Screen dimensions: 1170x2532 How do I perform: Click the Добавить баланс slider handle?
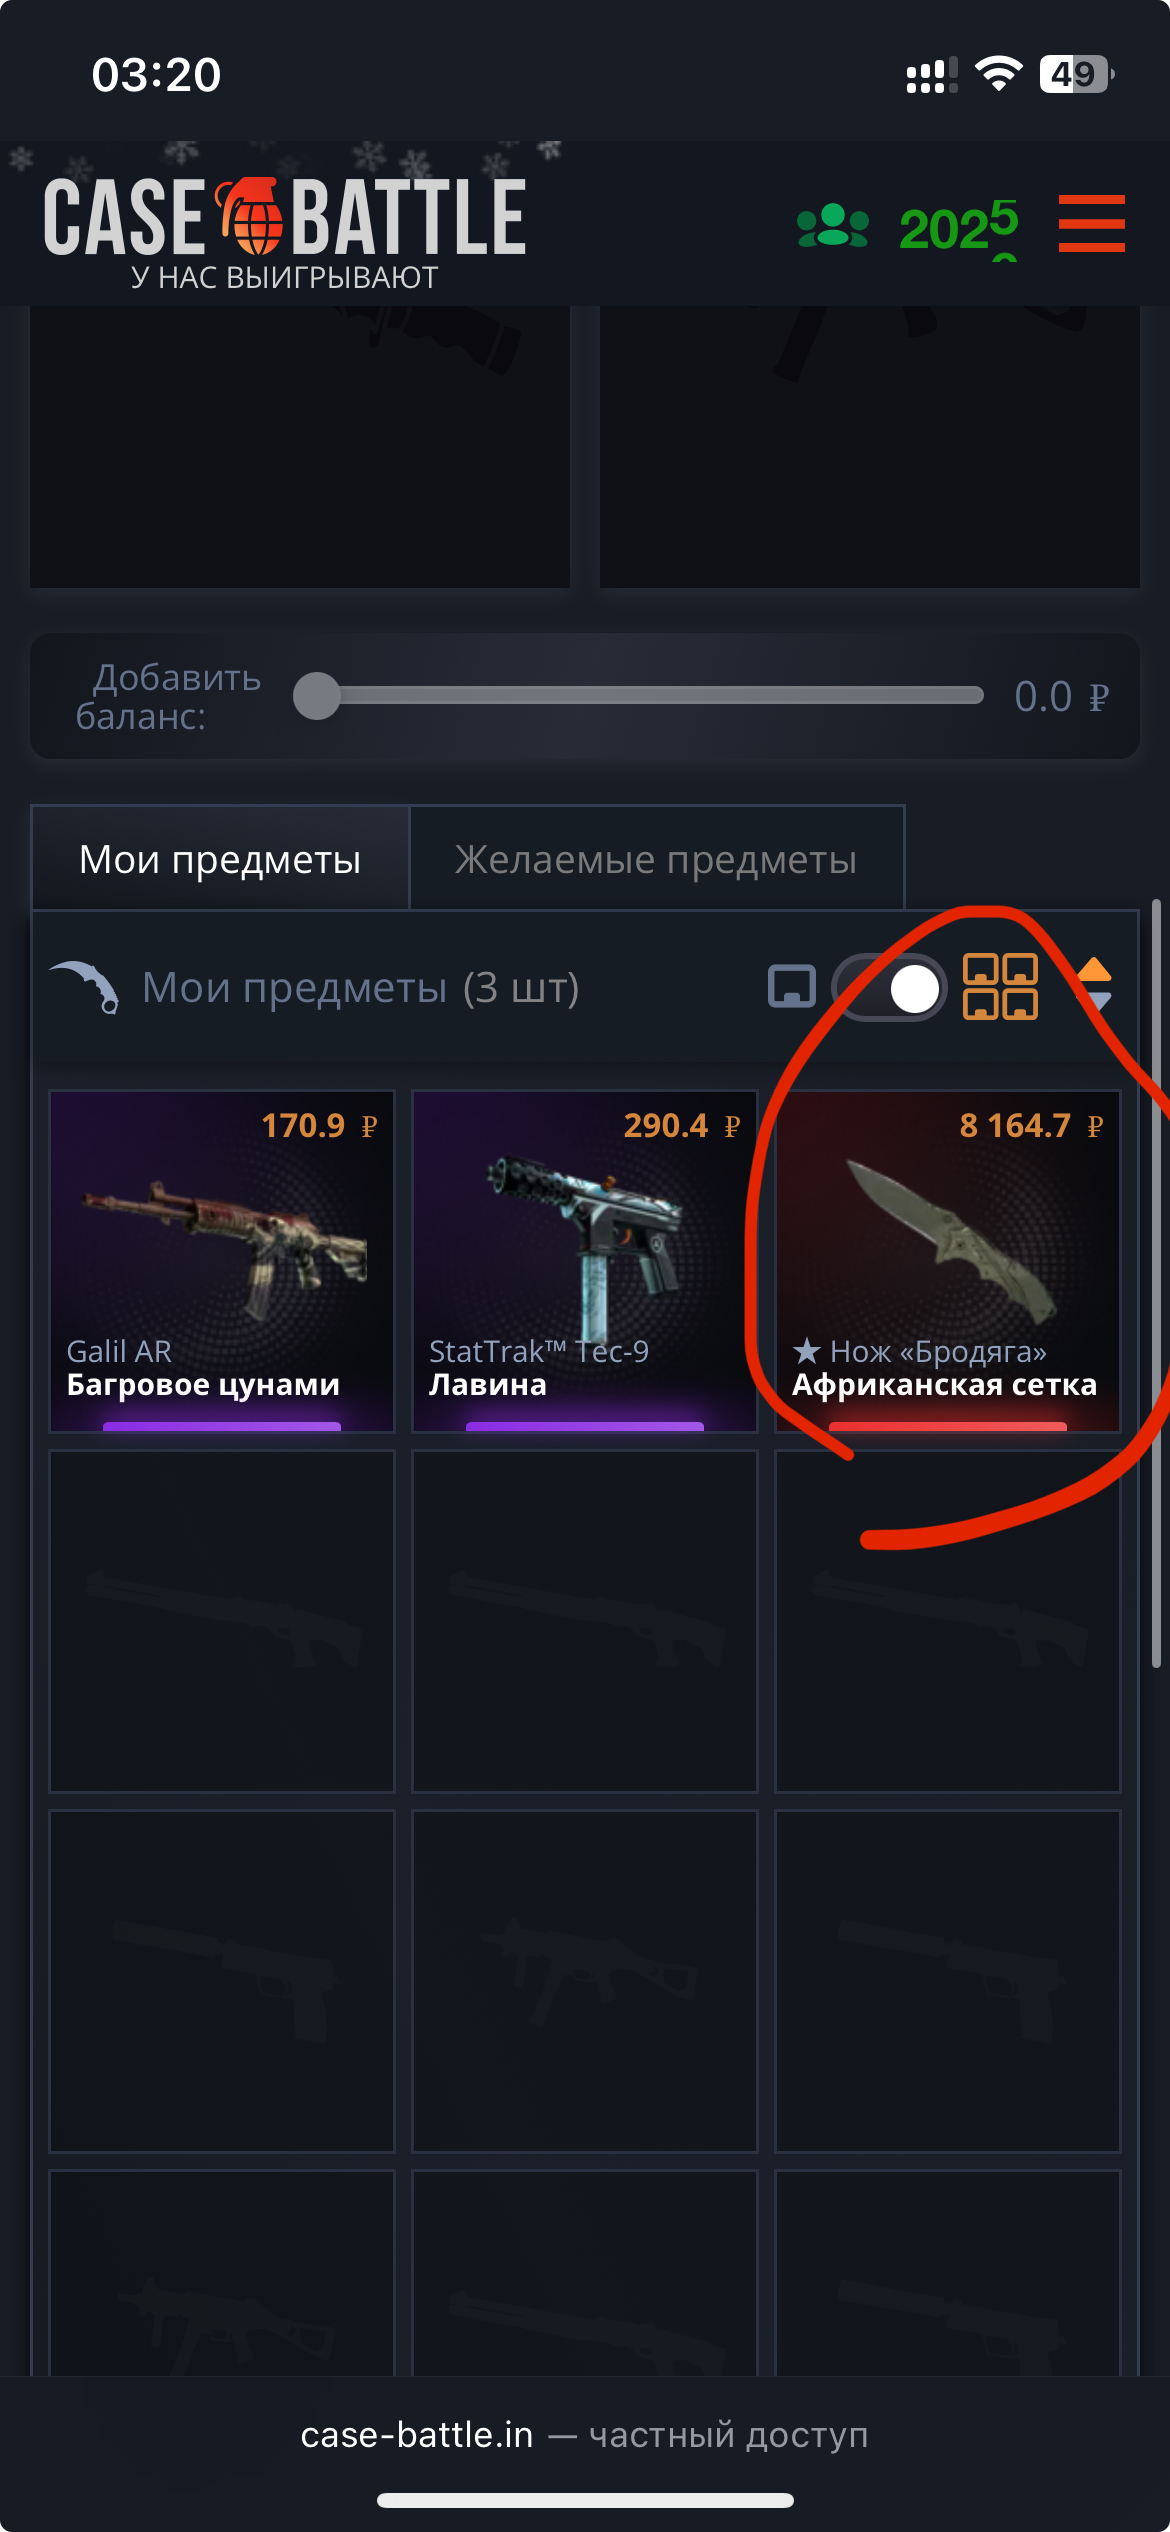click(317, 696)
